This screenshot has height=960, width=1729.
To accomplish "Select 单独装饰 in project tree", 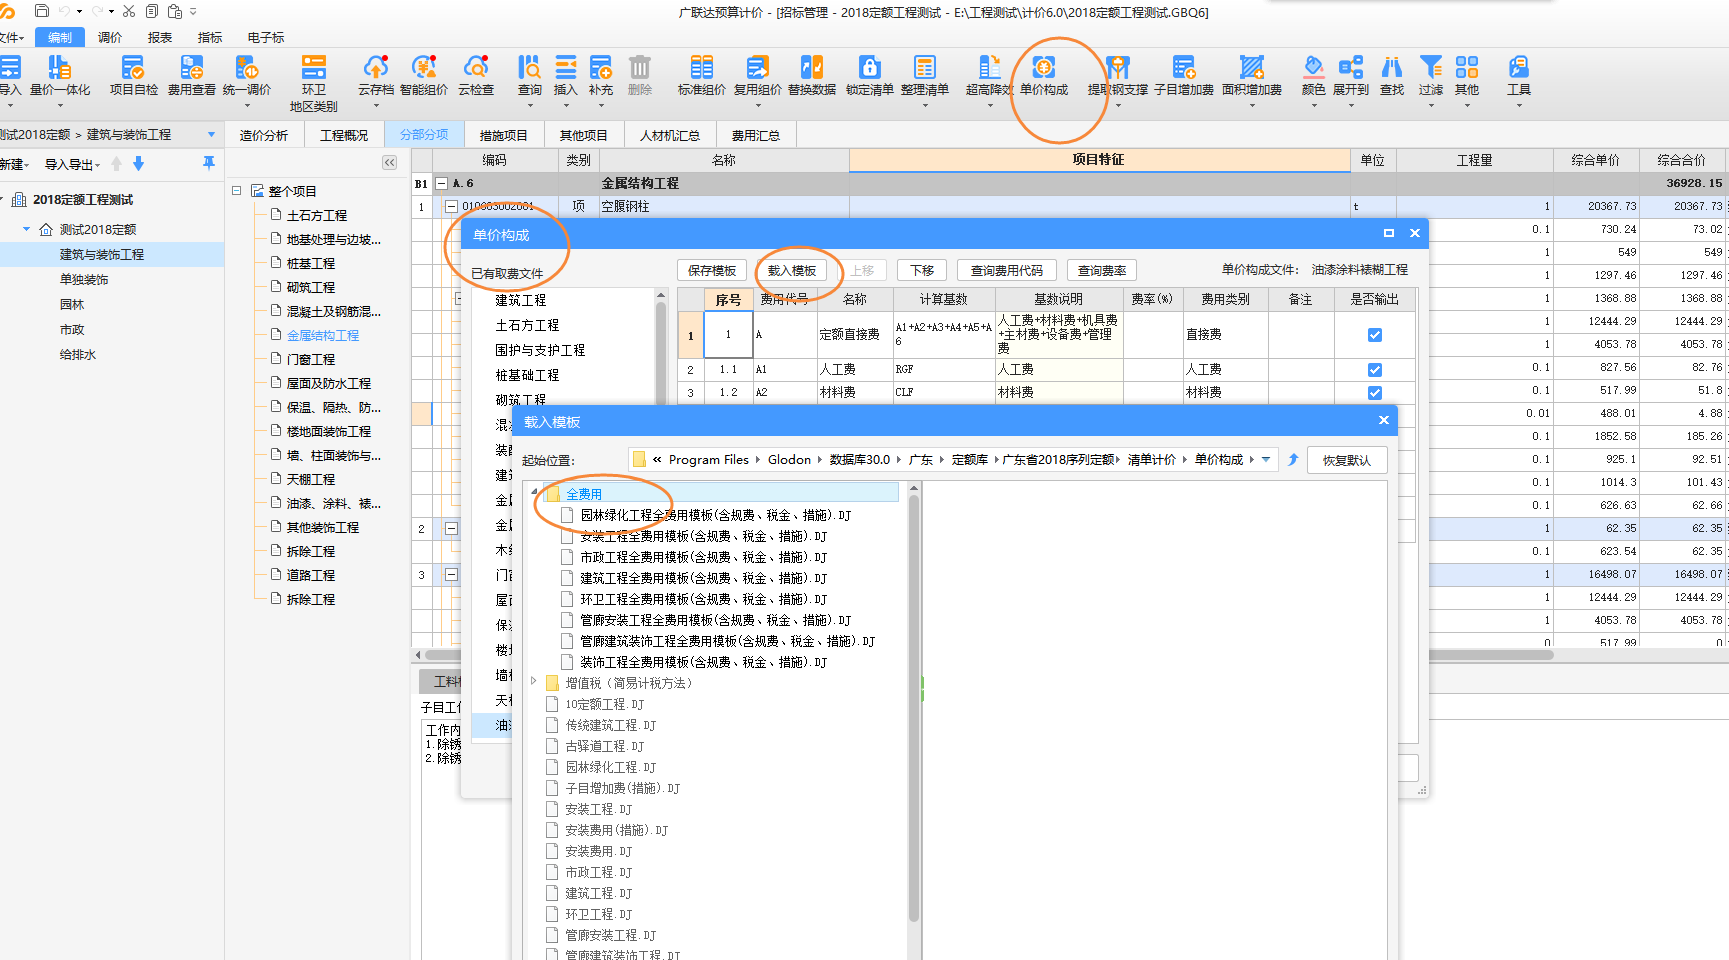I will coord(84,279).
